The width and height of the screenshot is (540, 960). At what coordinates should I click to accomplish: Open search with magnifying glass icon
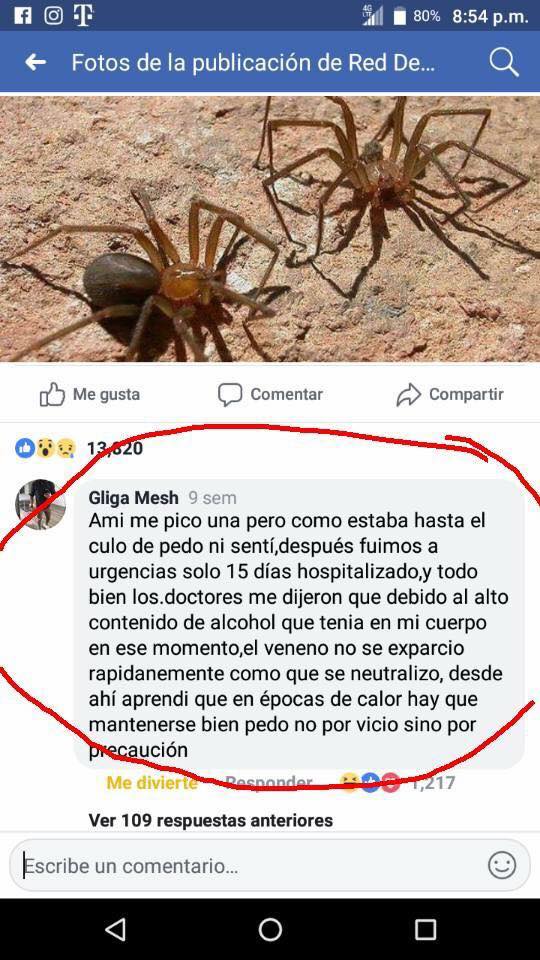tap(504, 62)
